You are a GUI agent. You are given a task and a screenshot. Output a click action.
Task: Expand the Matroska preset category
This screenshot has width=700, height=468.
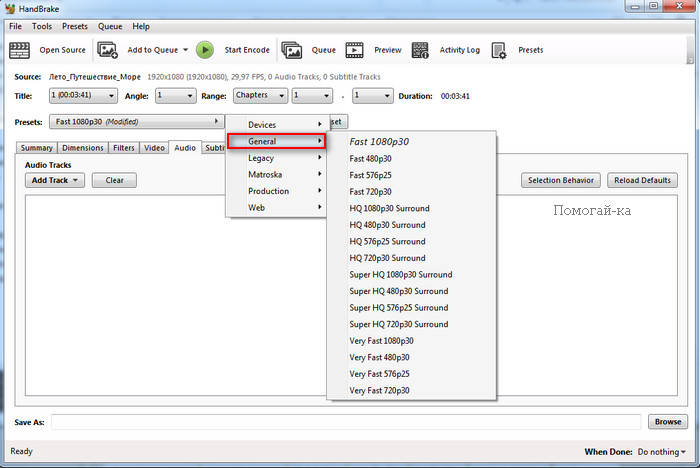(276, 174)
